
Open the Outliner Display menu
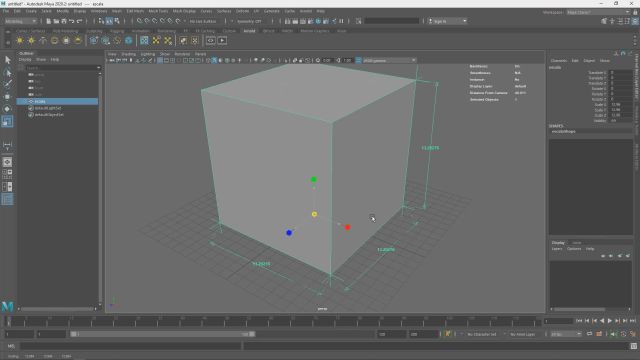pos(25,60)
